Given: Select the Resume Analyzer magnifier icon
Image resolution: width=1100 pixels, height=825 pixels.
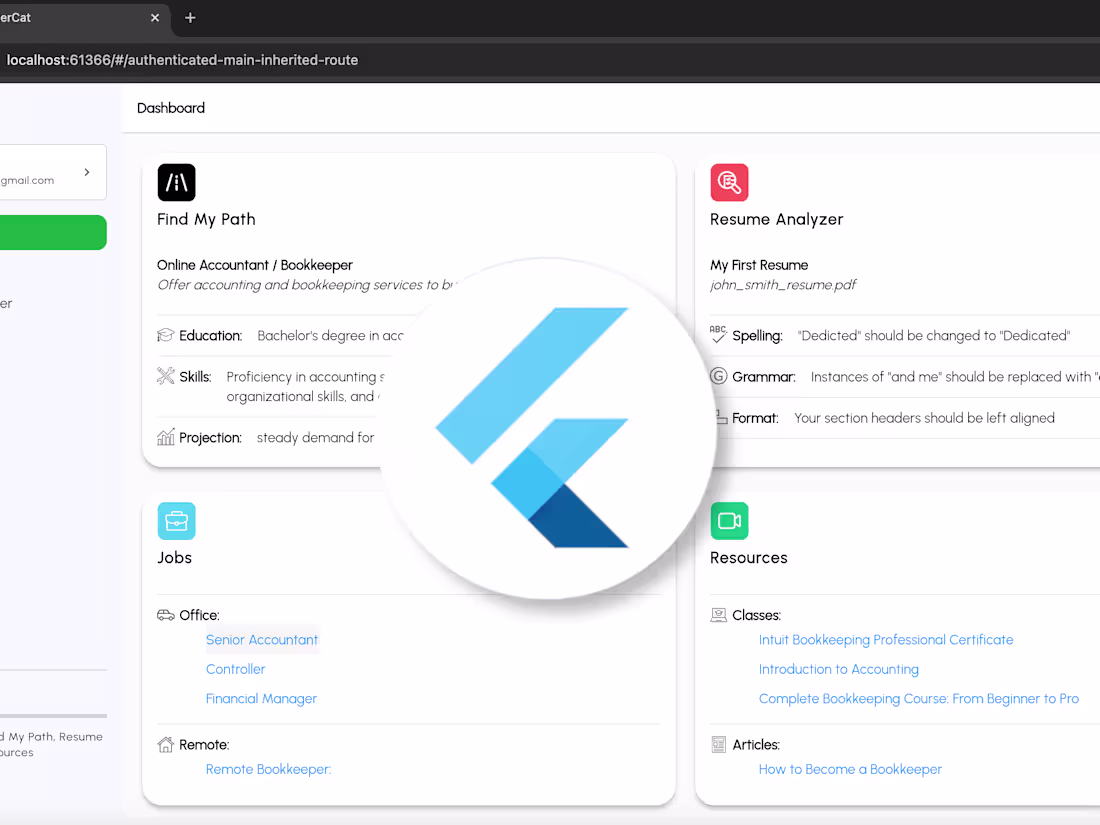Looking at the screenshot, I should coord(729,182).
